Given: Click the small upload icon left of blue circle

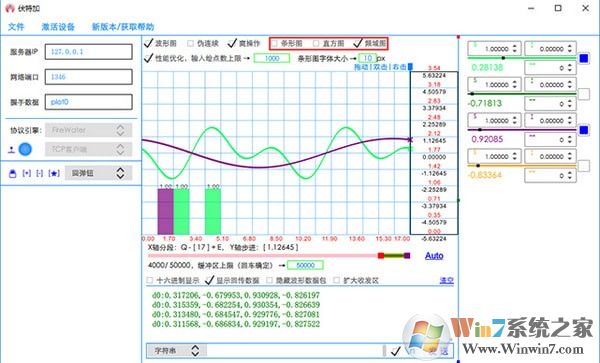Looking at the screenshot, I should (x=11, y=150).
